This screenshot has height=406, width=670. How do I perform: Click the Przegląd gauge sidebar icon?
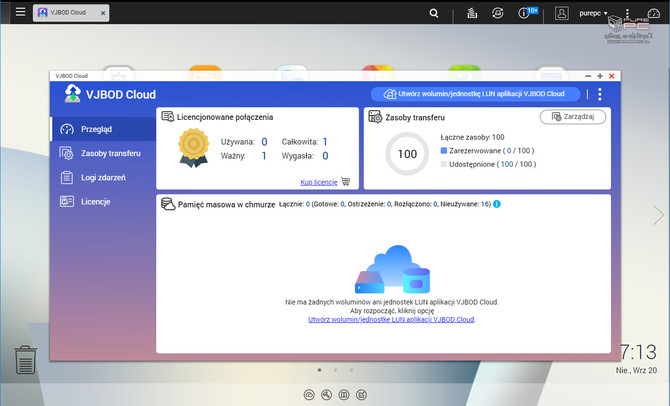[67, 129]
